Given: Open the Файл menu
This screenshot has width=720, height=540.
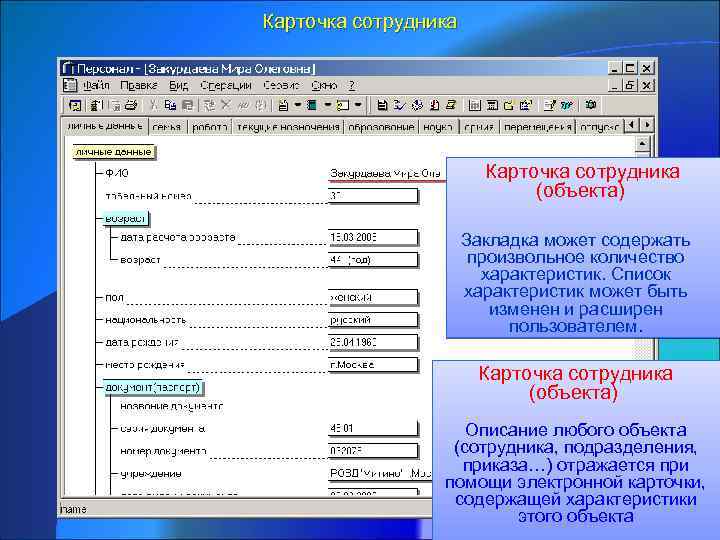Looking at the screenshot, I should pyautogui.click(x=96, y=85).
